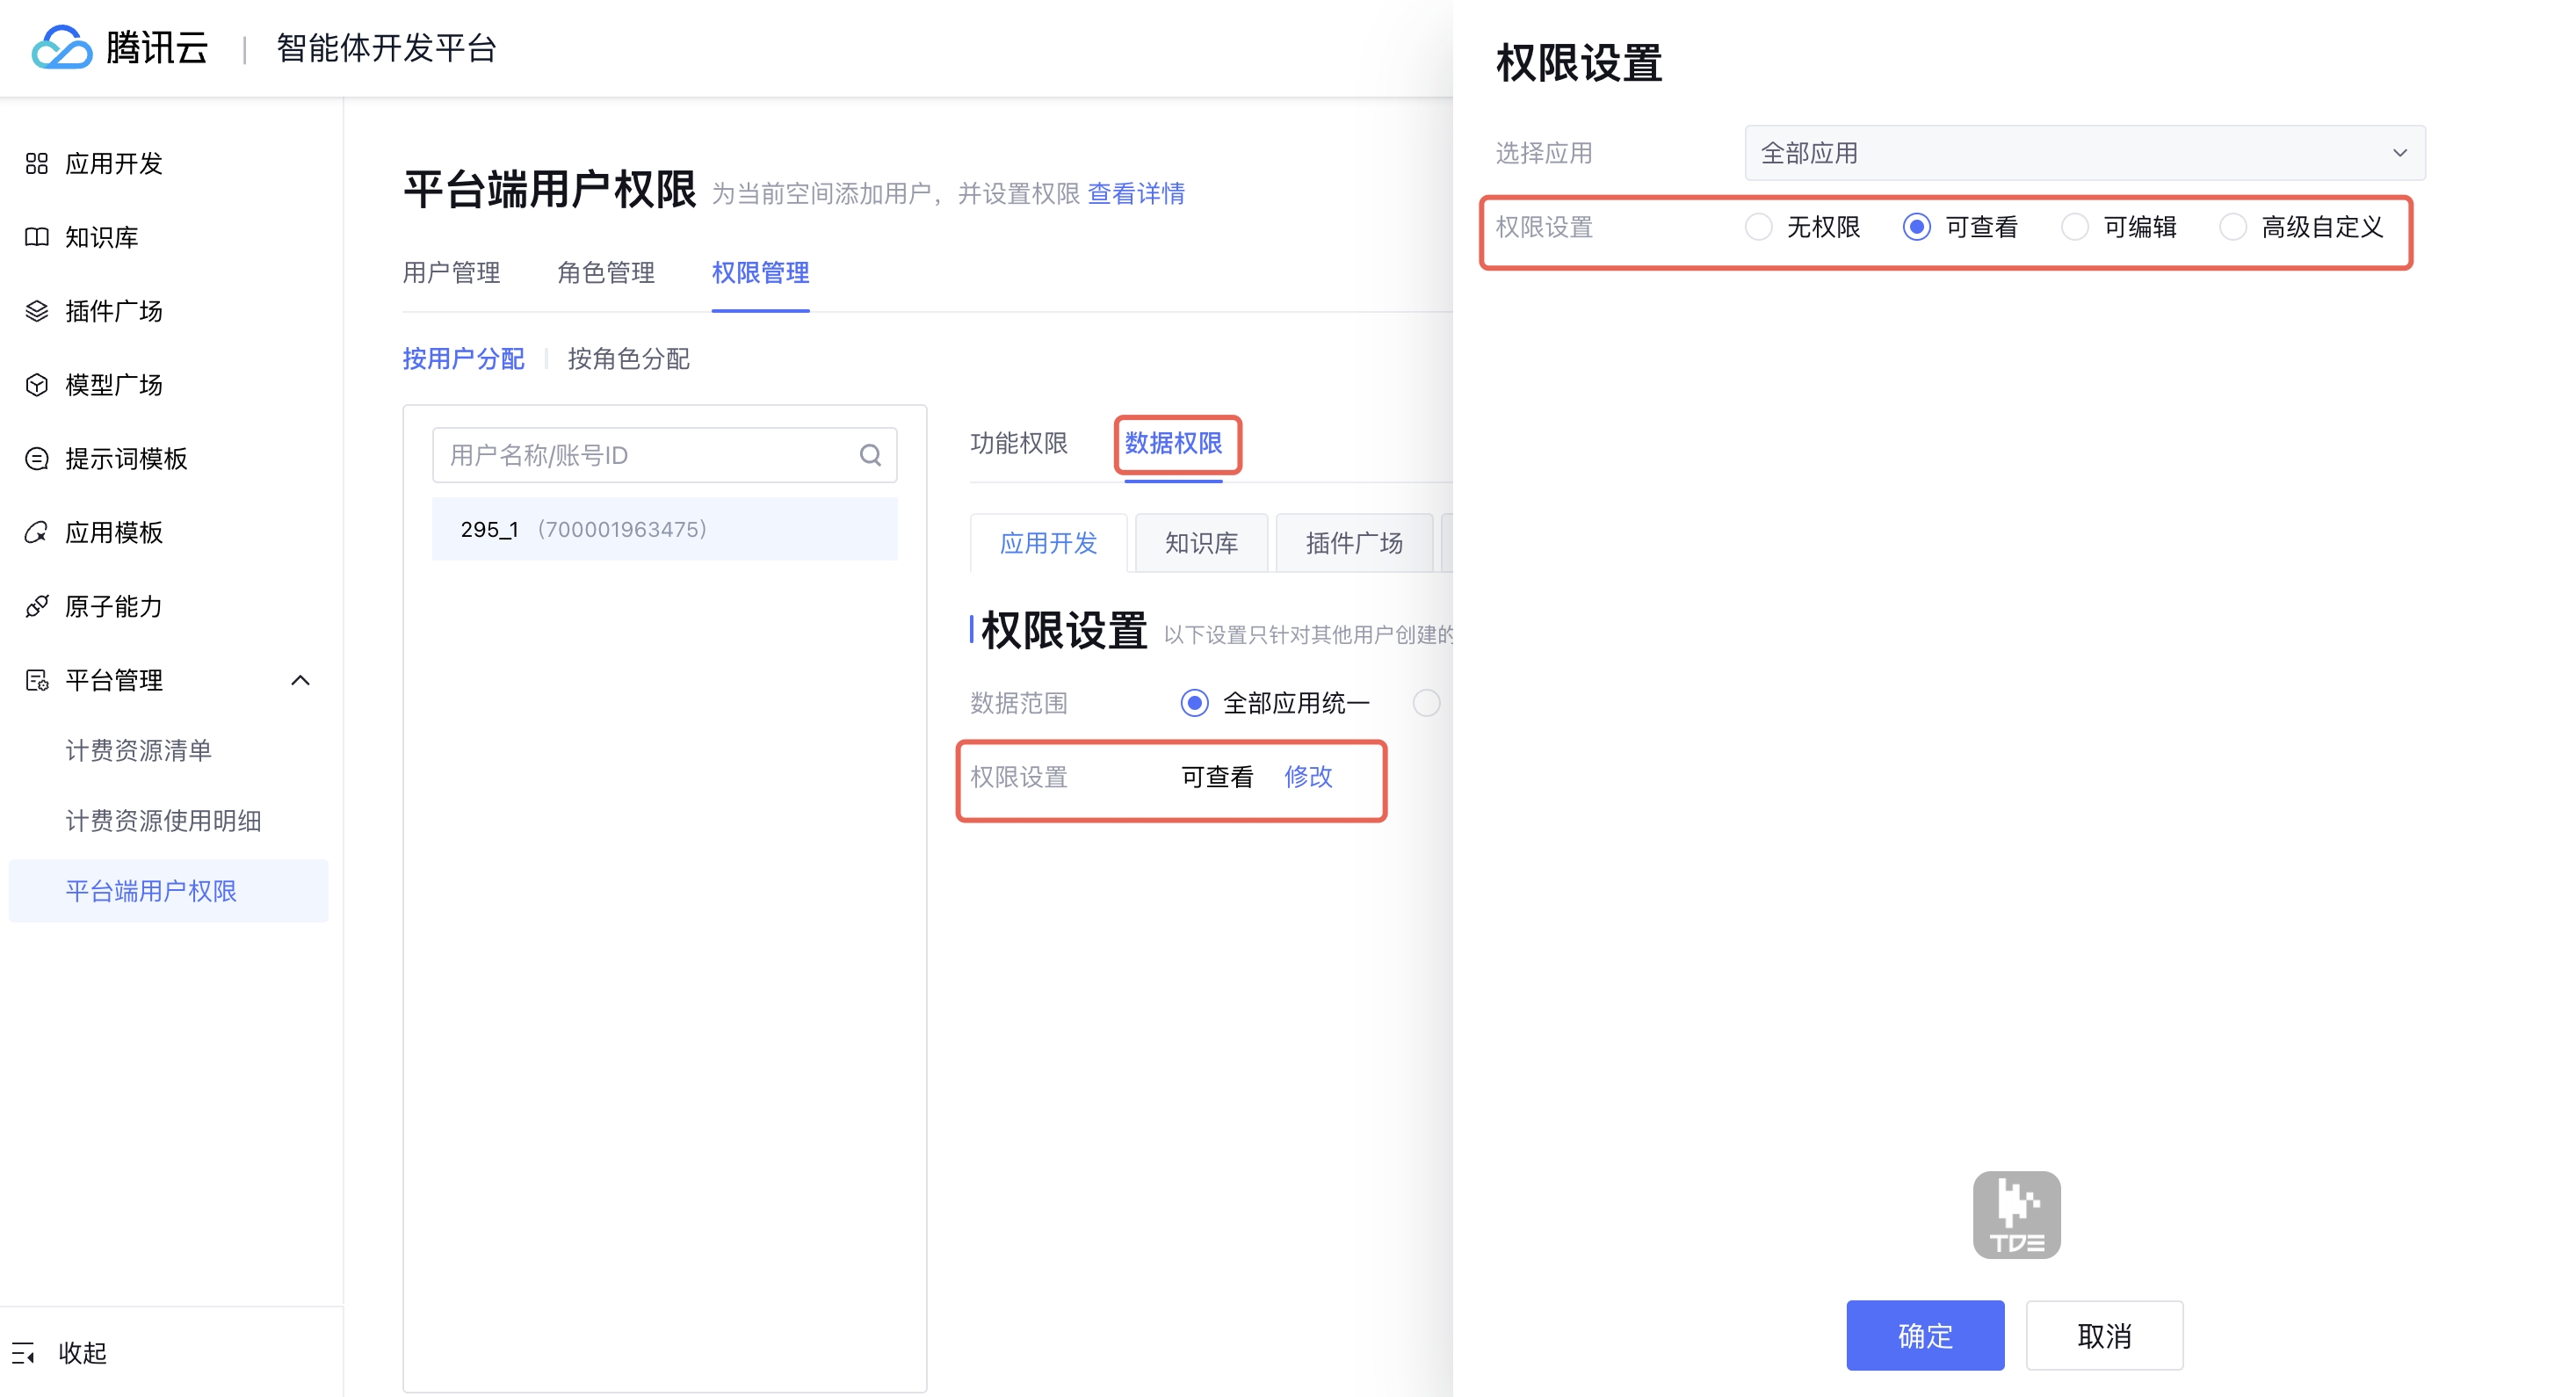This screenshot has height=1397, width=2576.
Task: Click the 知识库 book icon in sidebar
Action: pyautogui.click(x=37, y=237)
